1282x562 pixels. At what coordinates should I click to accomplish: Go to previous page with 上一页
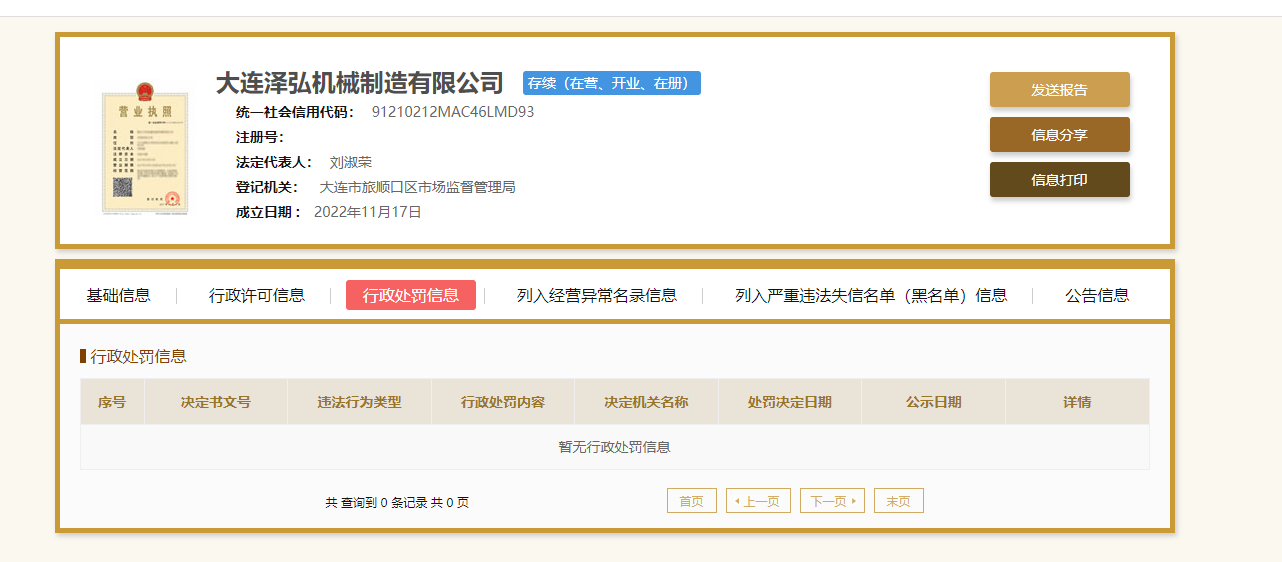click(758, 501)
